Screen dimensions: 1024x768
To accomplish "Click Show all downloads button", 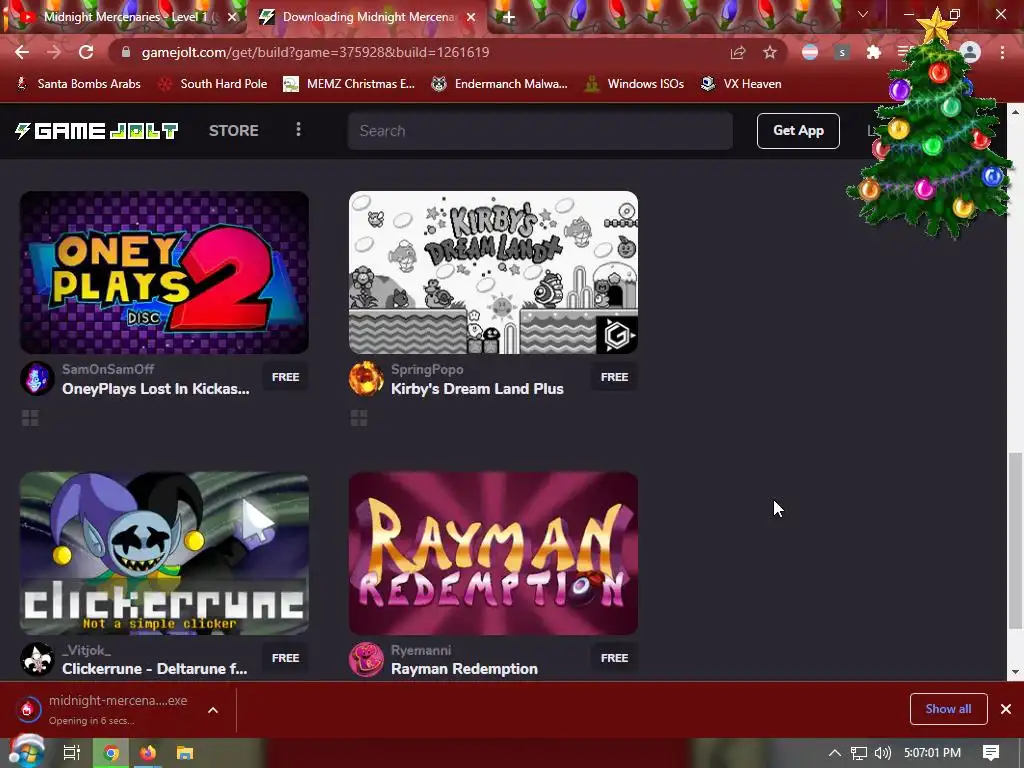I will (948, 709).
